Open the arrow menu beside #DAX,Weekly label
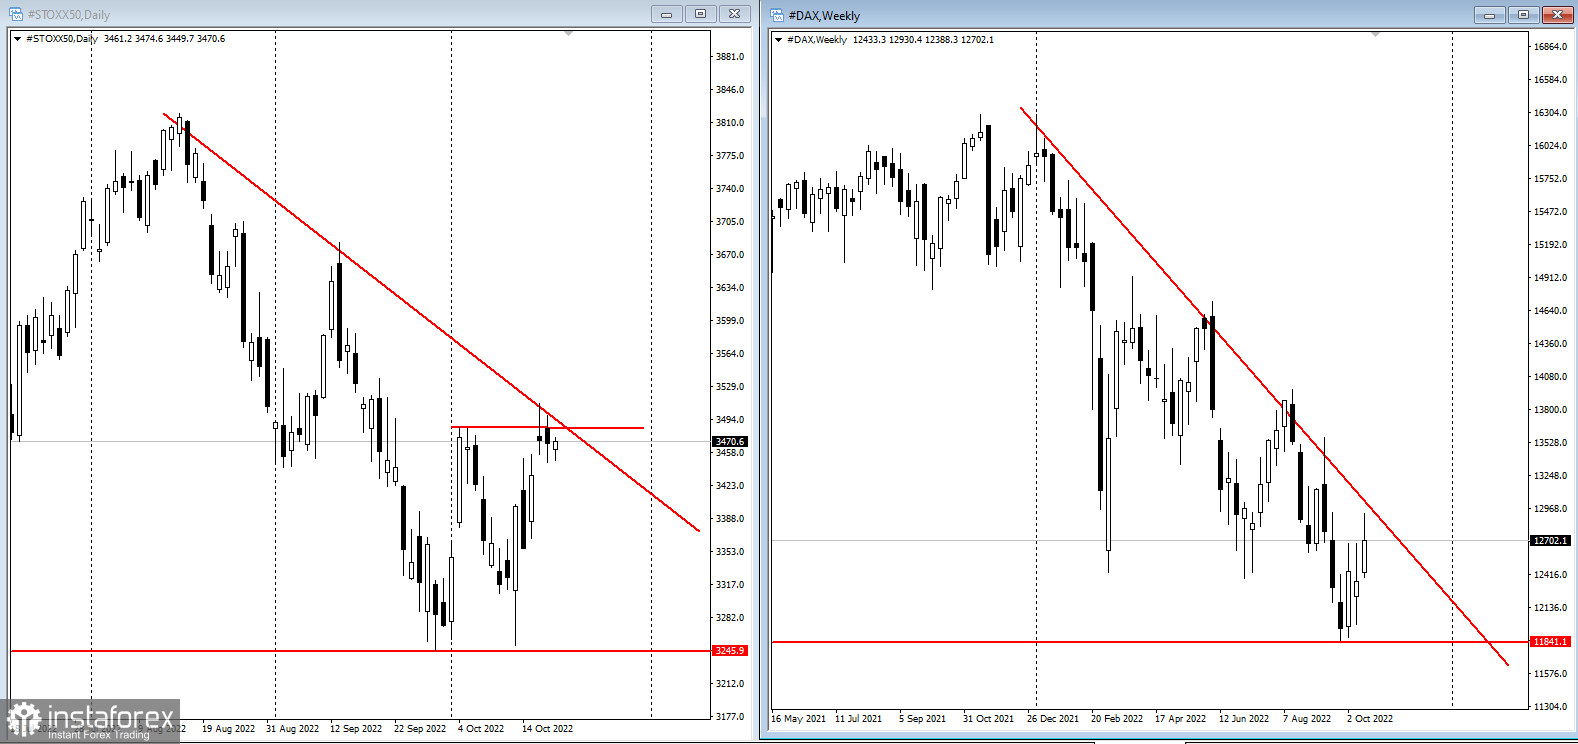Screen dimensions: 1578x744 point(779,40)
